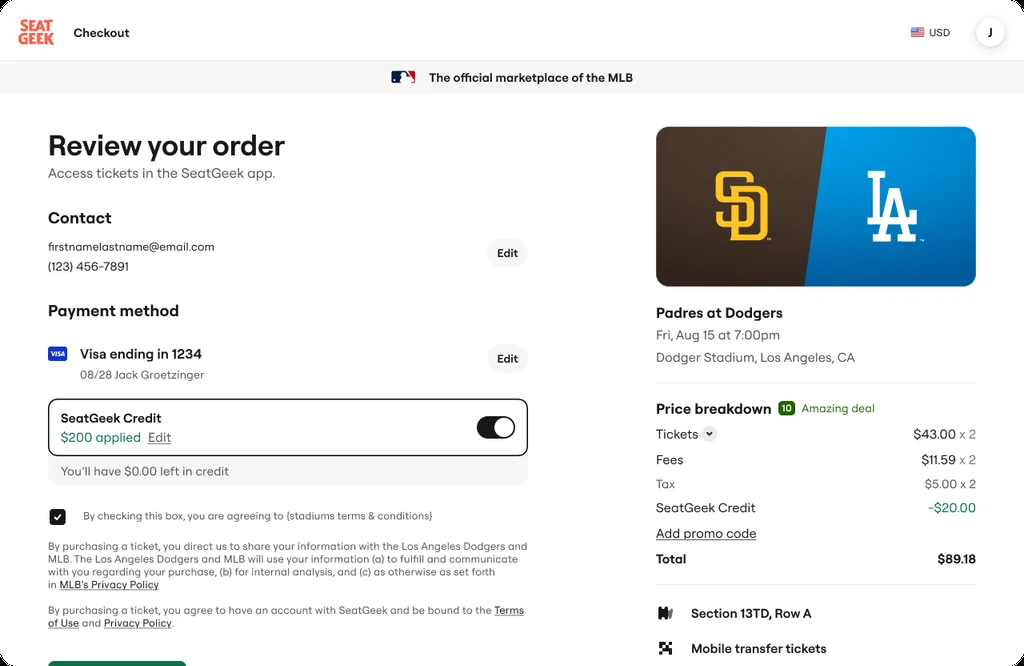Open the SeatGeek Privacy Policy link

pos(138,624)
